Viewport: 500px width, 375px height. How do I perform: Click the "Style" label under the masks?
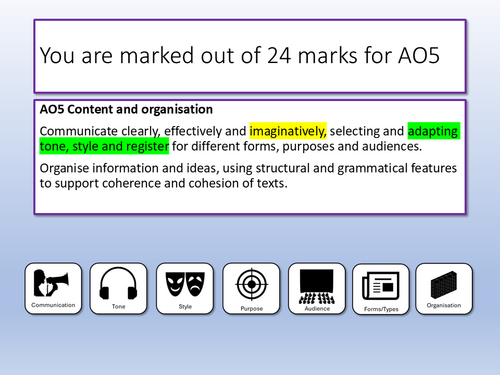coord(185,306)
